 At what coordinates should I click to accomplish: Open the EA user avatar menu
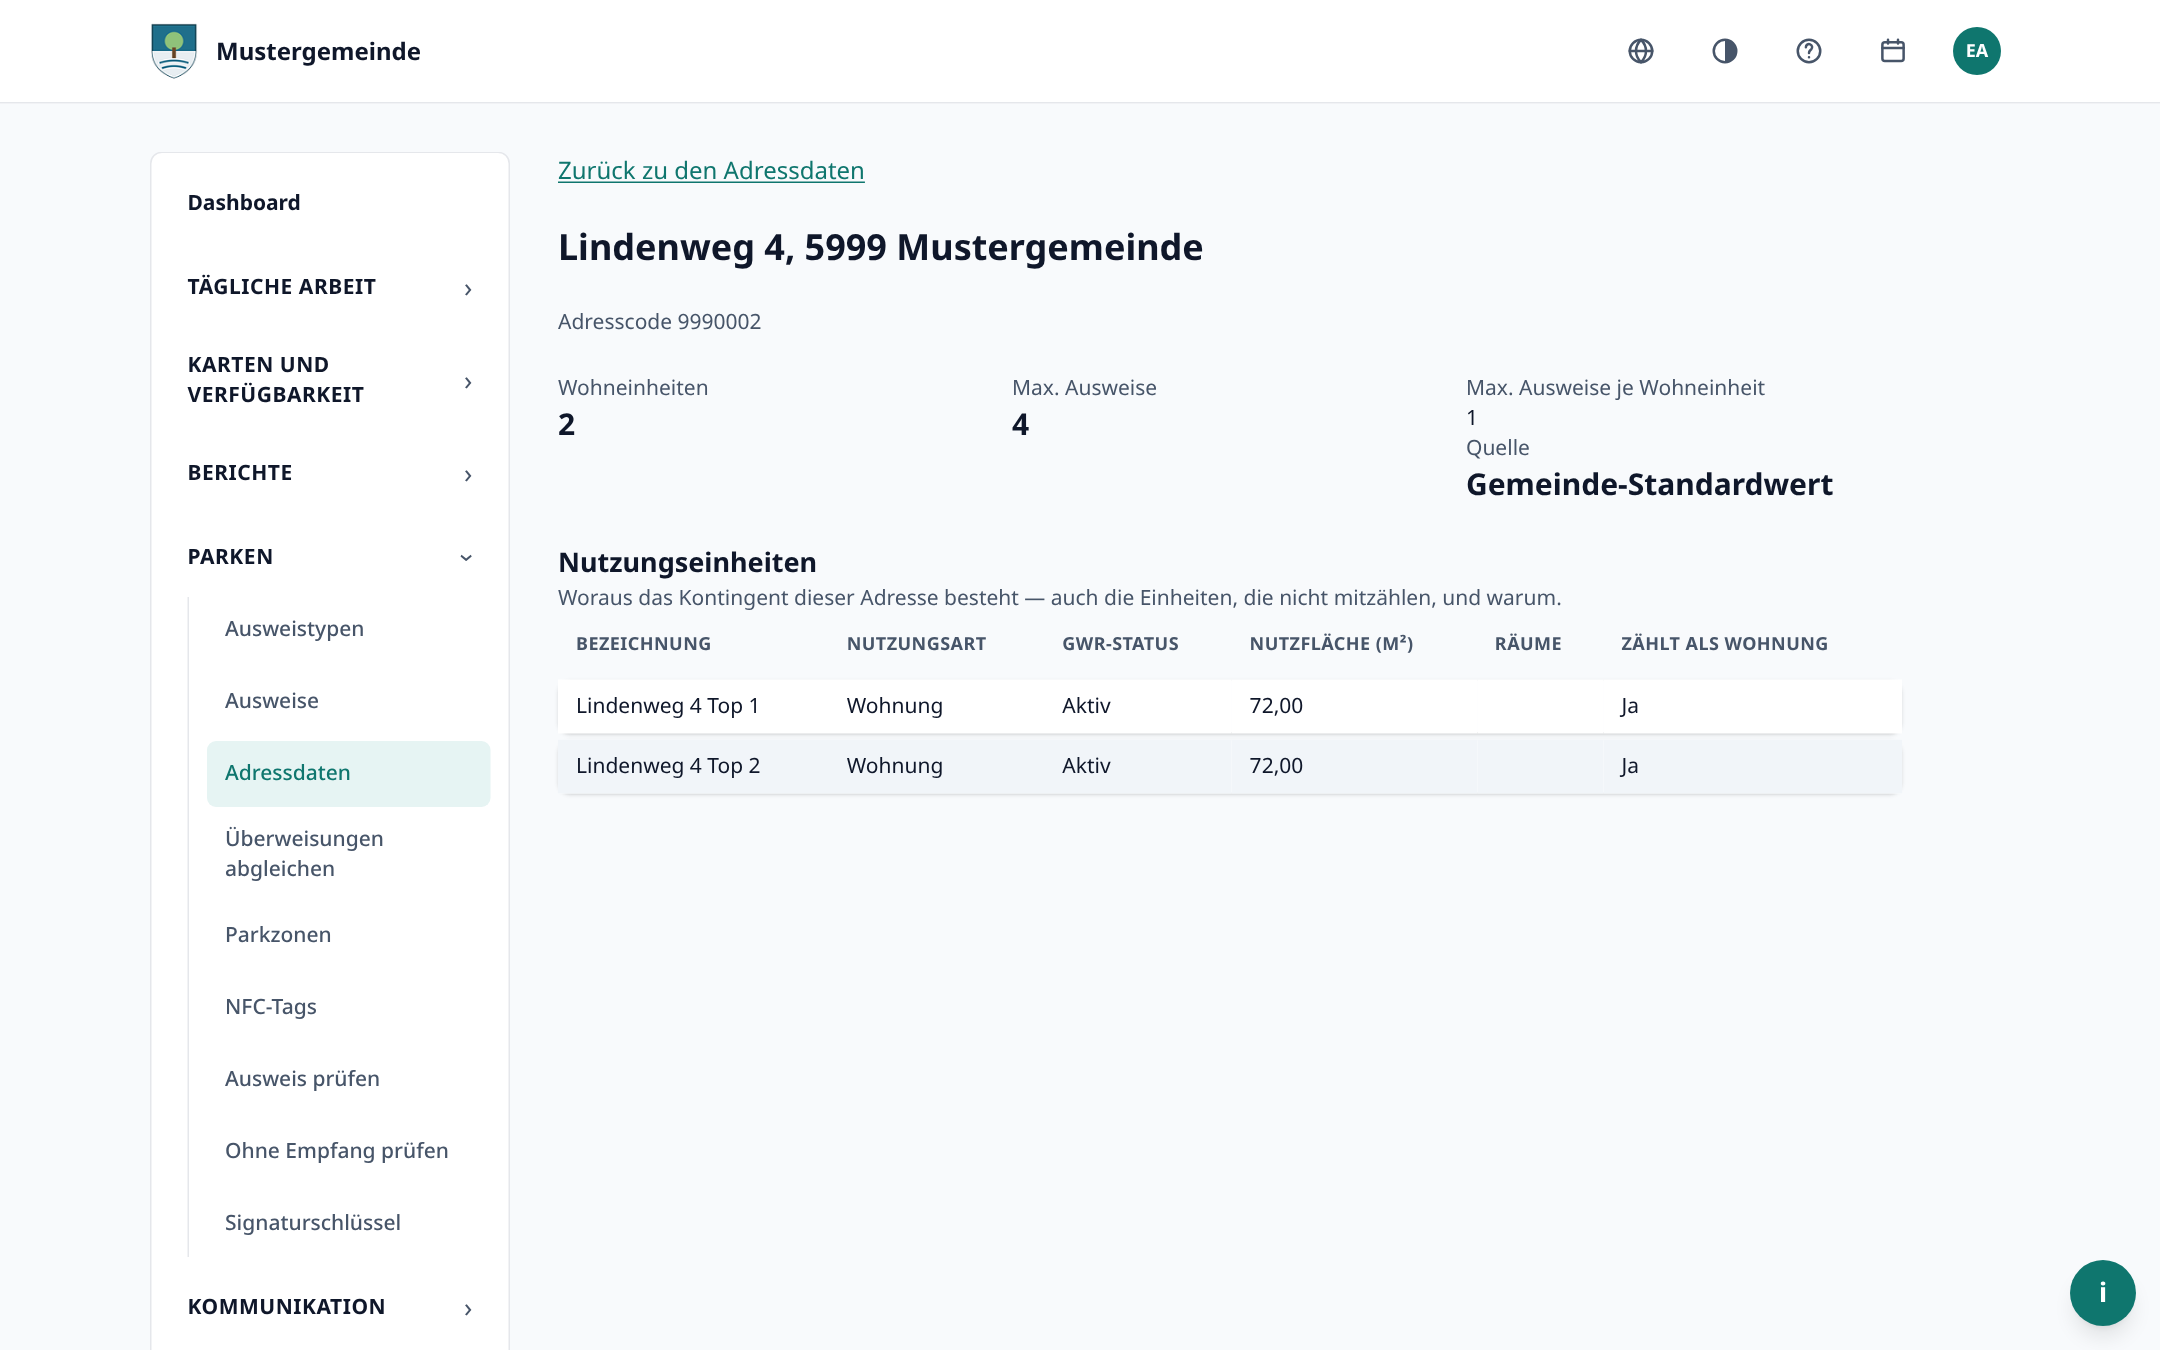coord(1977,51)
